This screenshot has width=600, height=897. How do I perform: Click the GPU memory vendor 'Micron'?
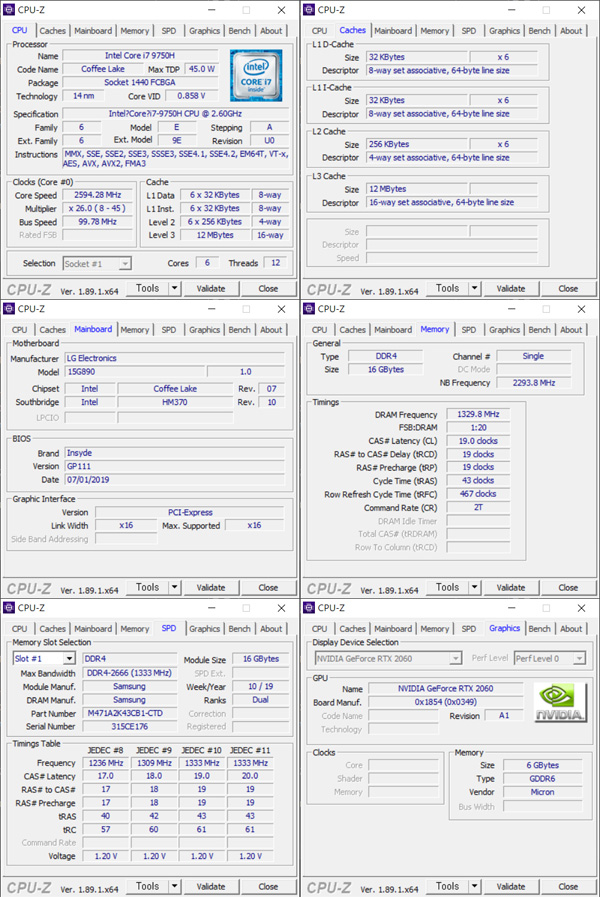pos(542,792)
